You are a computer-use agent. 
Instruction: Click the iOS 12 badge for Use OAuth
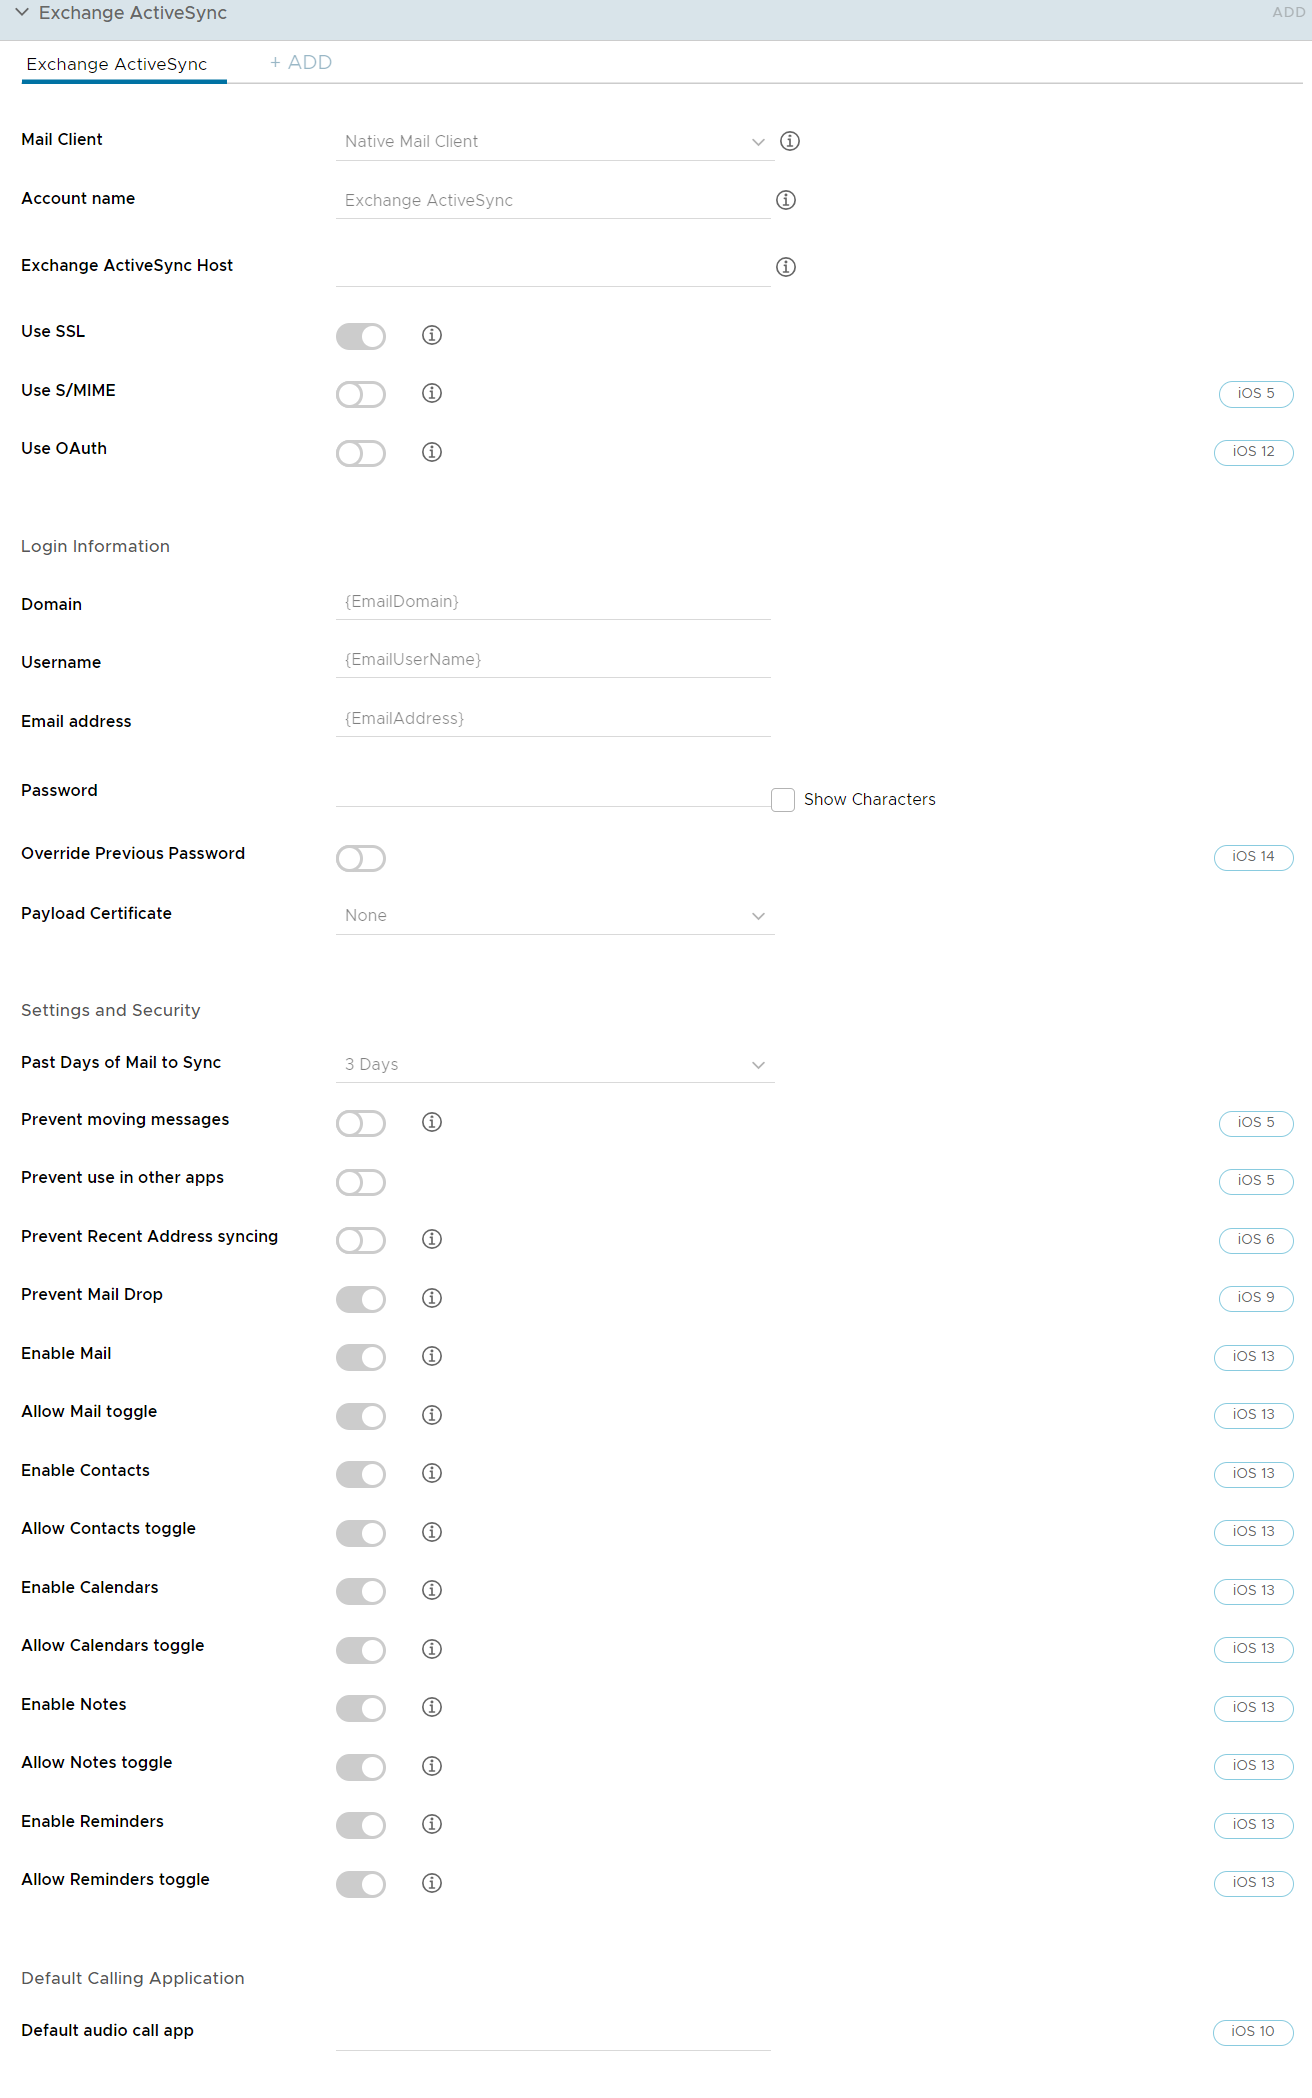point(1253,452)
